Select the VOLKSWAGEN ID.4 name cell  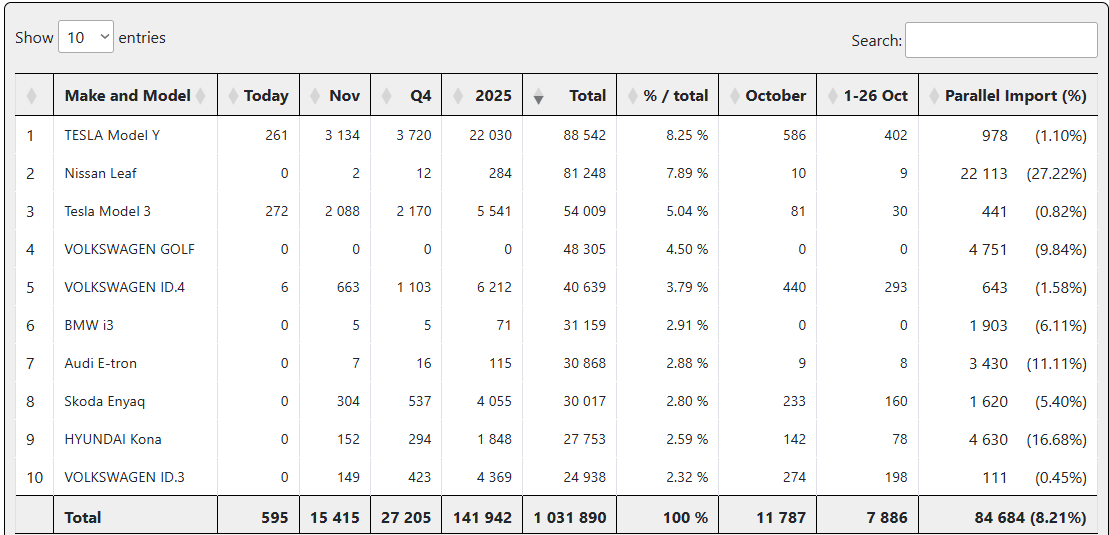[x=125, y=287]
